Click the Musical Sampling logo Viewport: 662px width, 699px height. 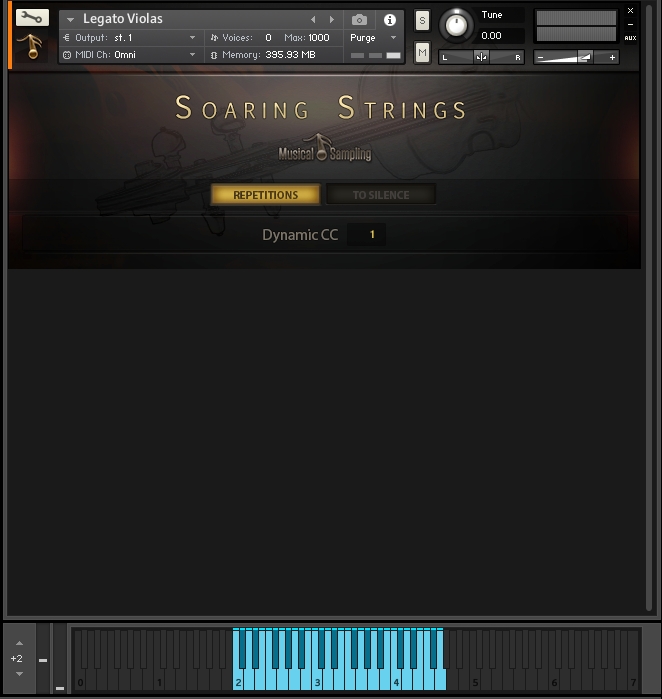[x=325, y=149]
